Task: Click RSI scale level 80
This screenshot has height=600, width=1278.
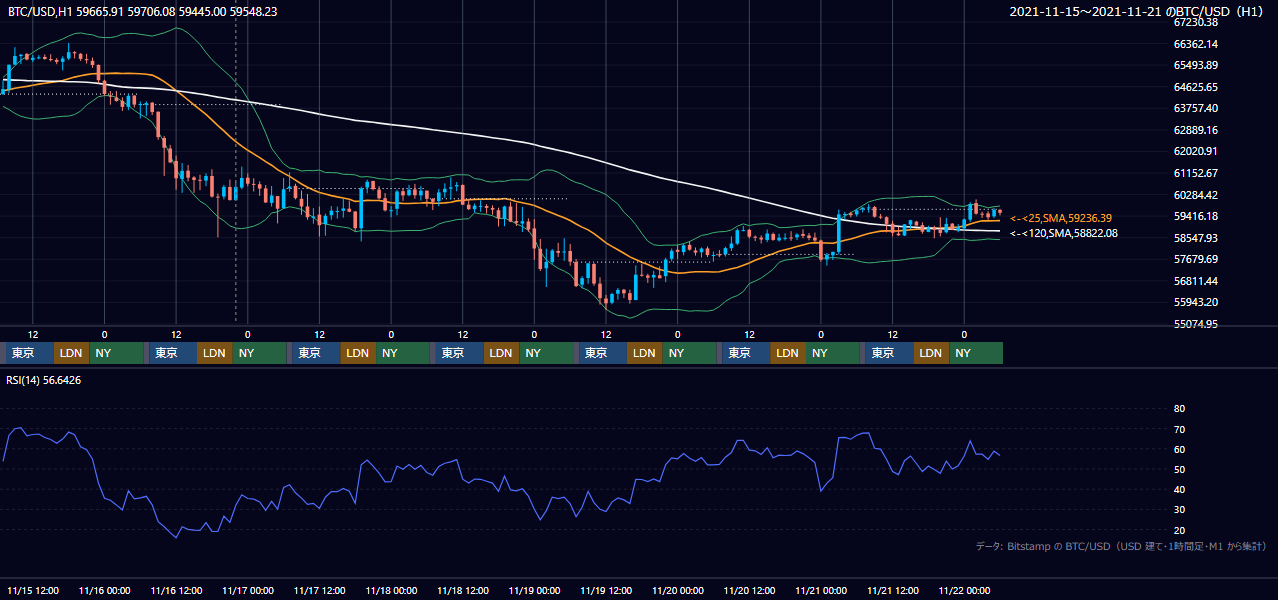Action: point(1179,409)
